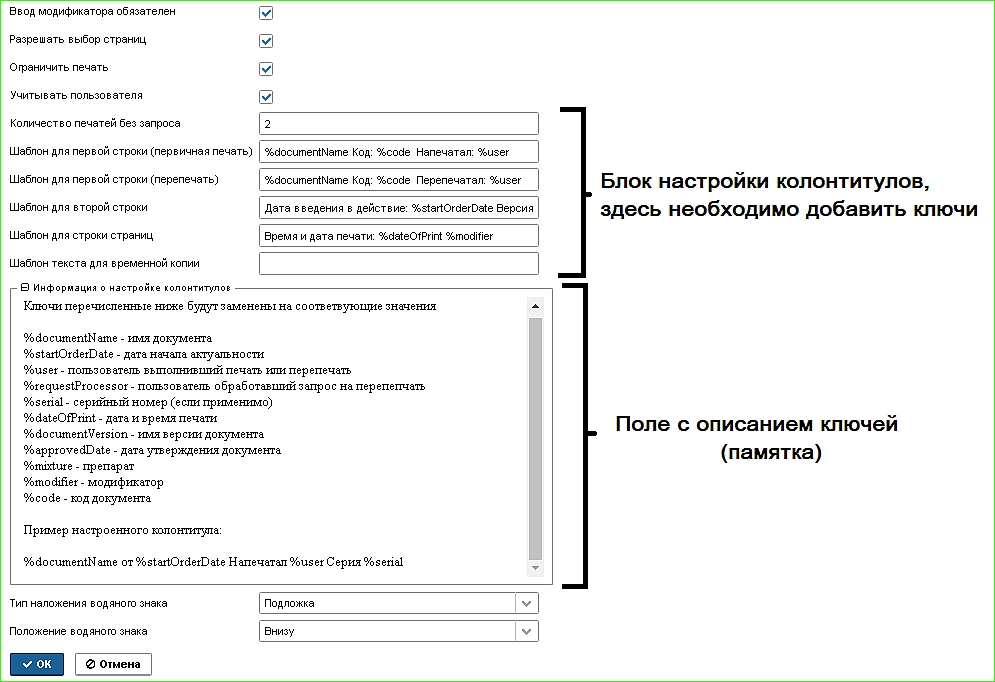The image size is (995, 682).
Task: Click "%code - код документа" line
Action: 87,498
